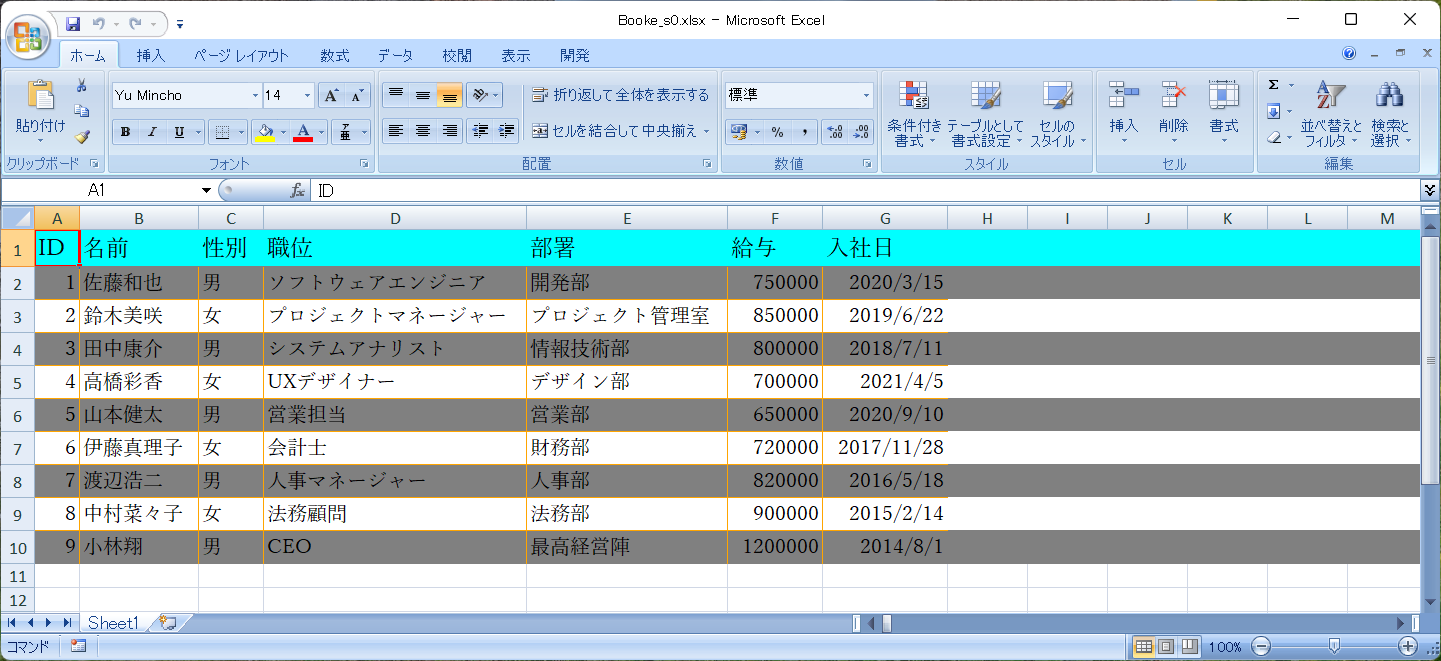Decrease font size with the small A button
Viewport: 1441px width, 661px height.
pos(358,96)
